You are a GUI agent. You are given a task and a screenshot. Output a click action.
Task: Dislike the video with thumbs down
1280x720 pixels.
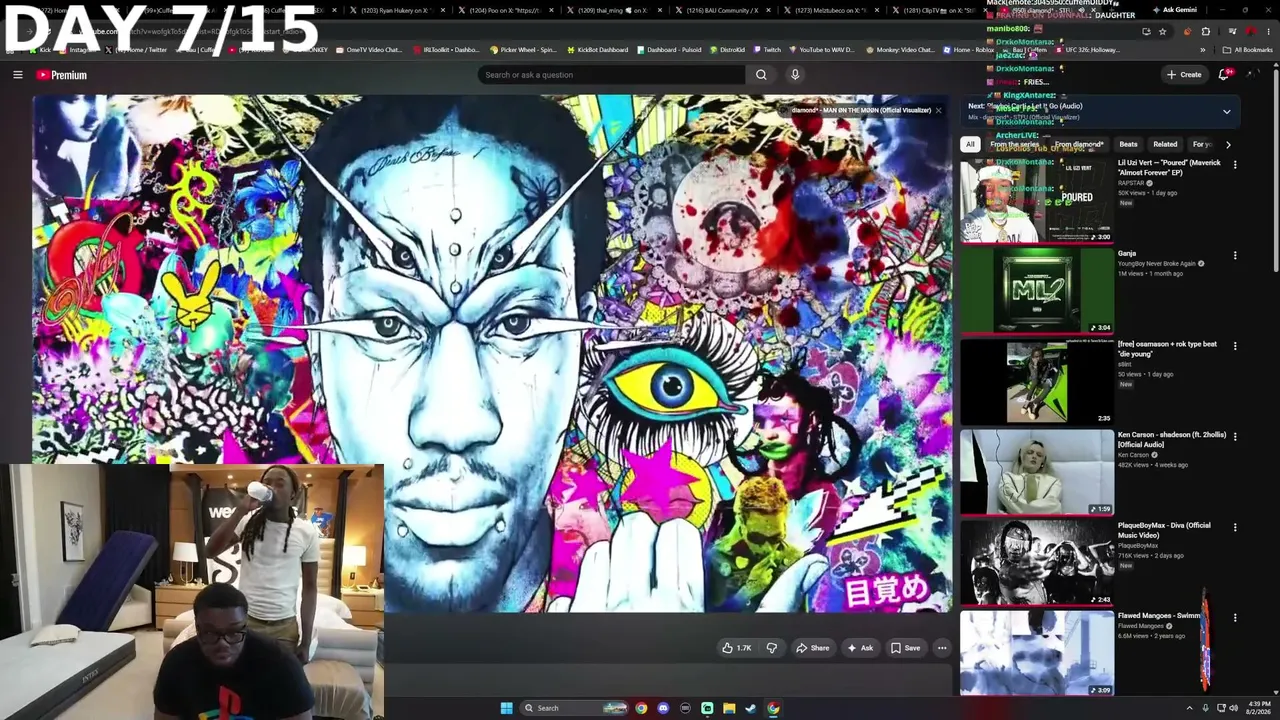pyautogui.click(x=771, y=648)
